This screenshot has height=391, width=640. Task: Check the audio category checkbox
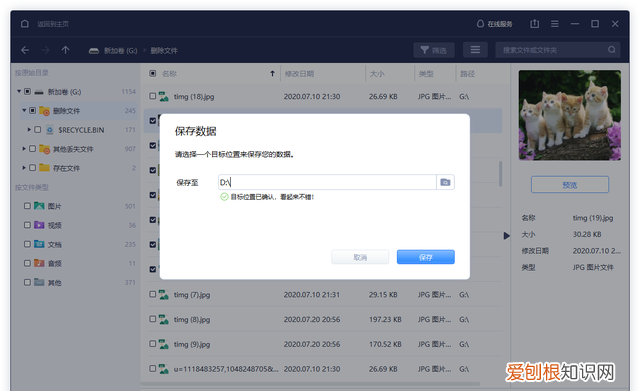[27, 263]
